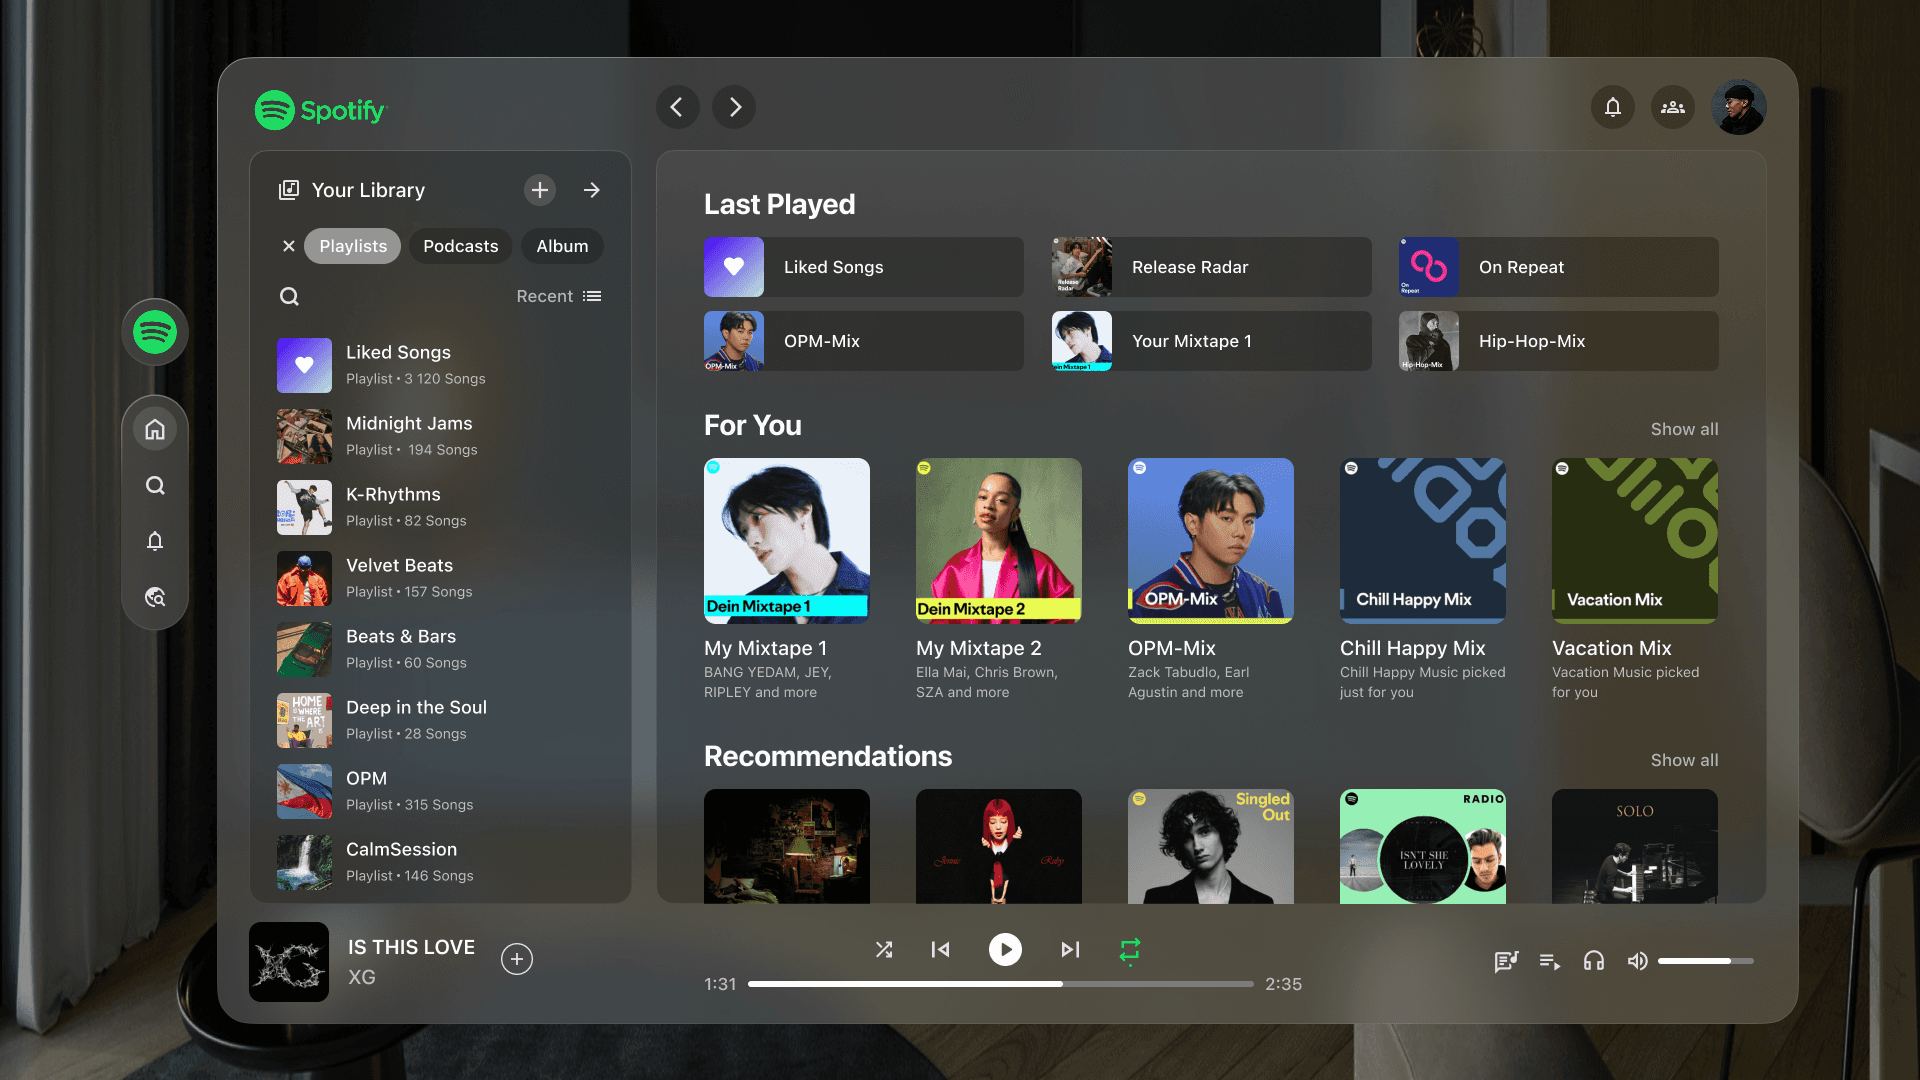Create a new playlist with plus button
The height and width of the screenshot is (1080, 1920).
pos(540,190)
